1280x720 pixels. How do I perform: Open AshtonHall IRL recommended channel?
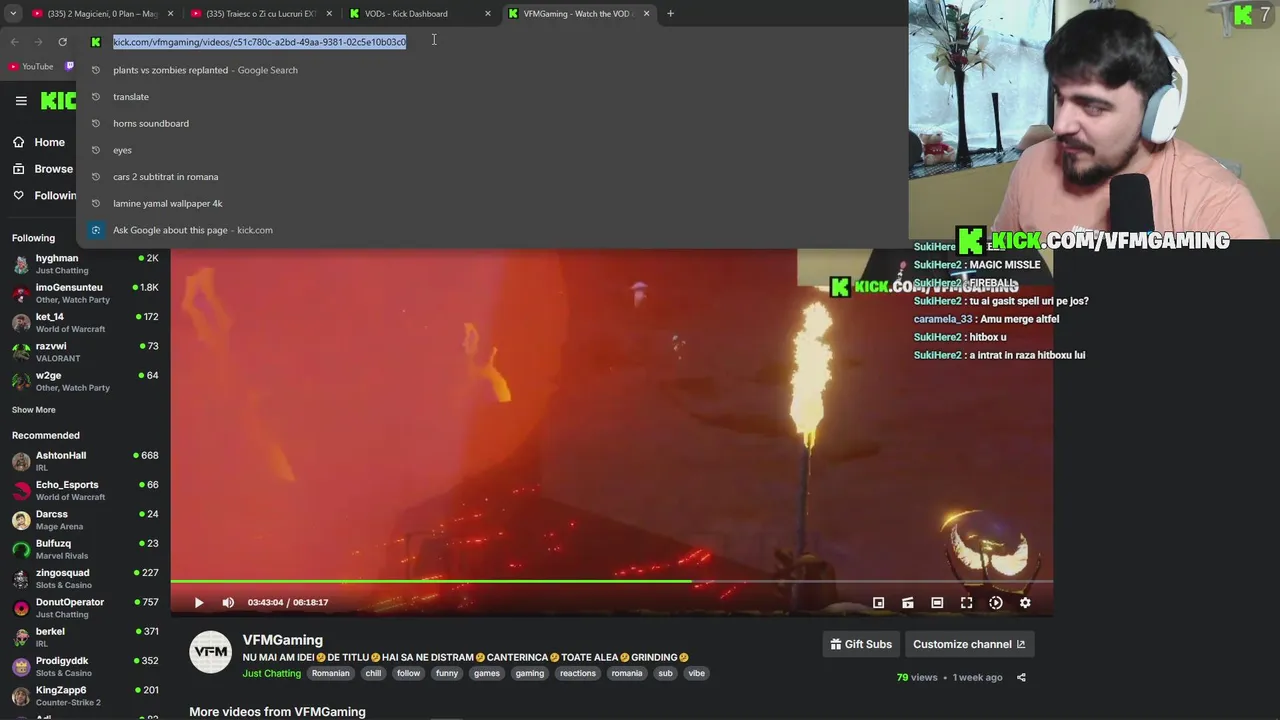(85, 461)
